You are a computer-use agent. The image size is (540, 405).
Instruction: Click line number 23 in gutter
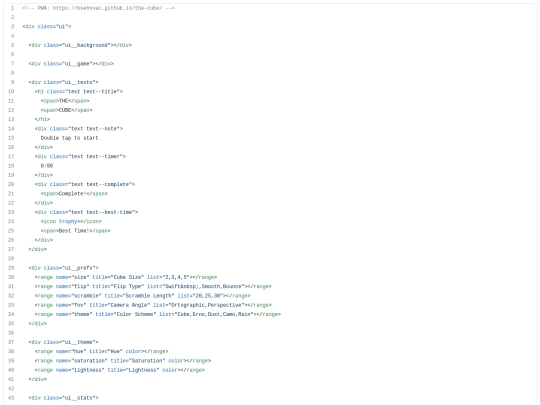(x=11, y=212)
